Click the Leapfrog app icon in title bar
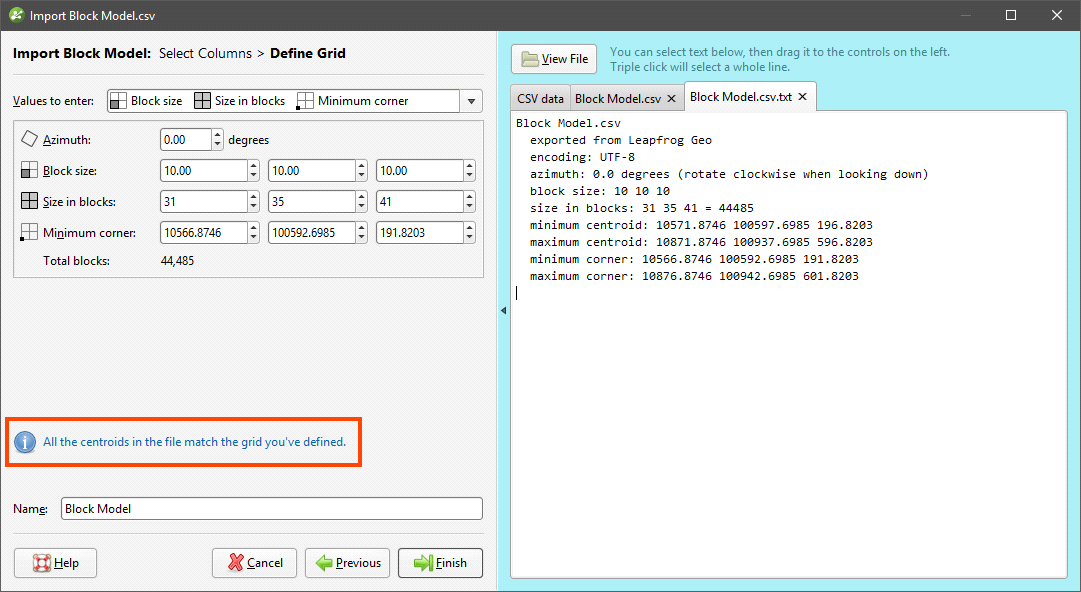The width and height of the screenshot is (1081, 592). (17, 15)
